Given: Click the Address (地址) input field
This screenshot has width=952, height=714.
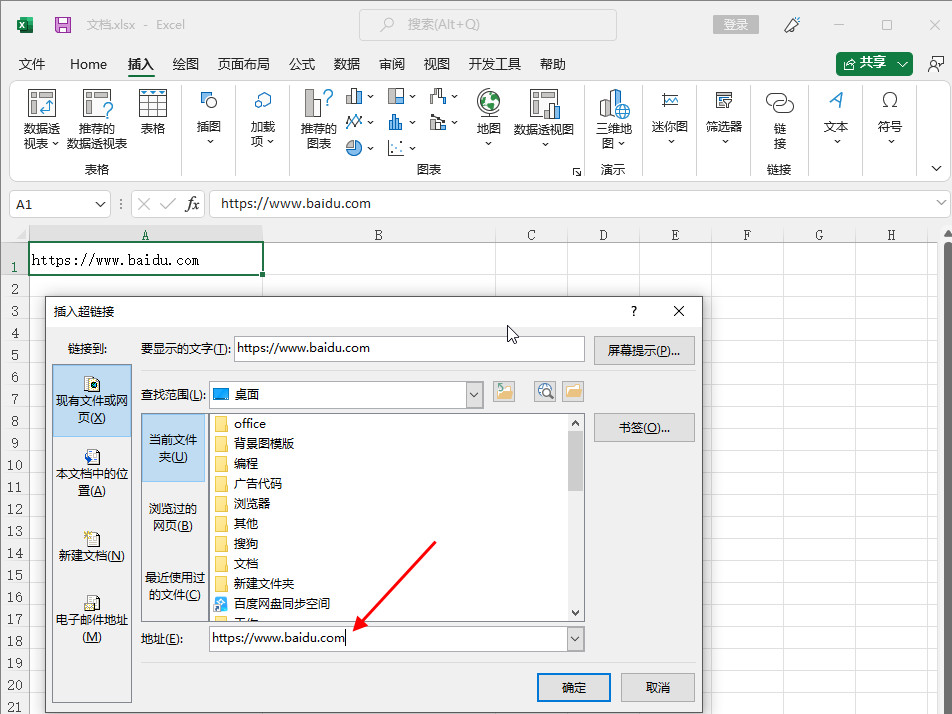Looking at the screenshot, I should (389, 639).
